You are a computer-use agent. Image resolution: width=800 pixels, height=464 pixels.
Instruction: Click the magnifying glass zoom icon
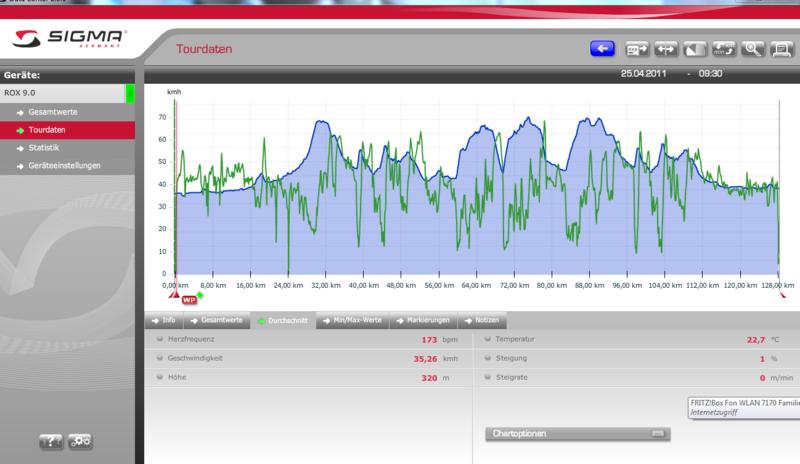click(752, 48)
